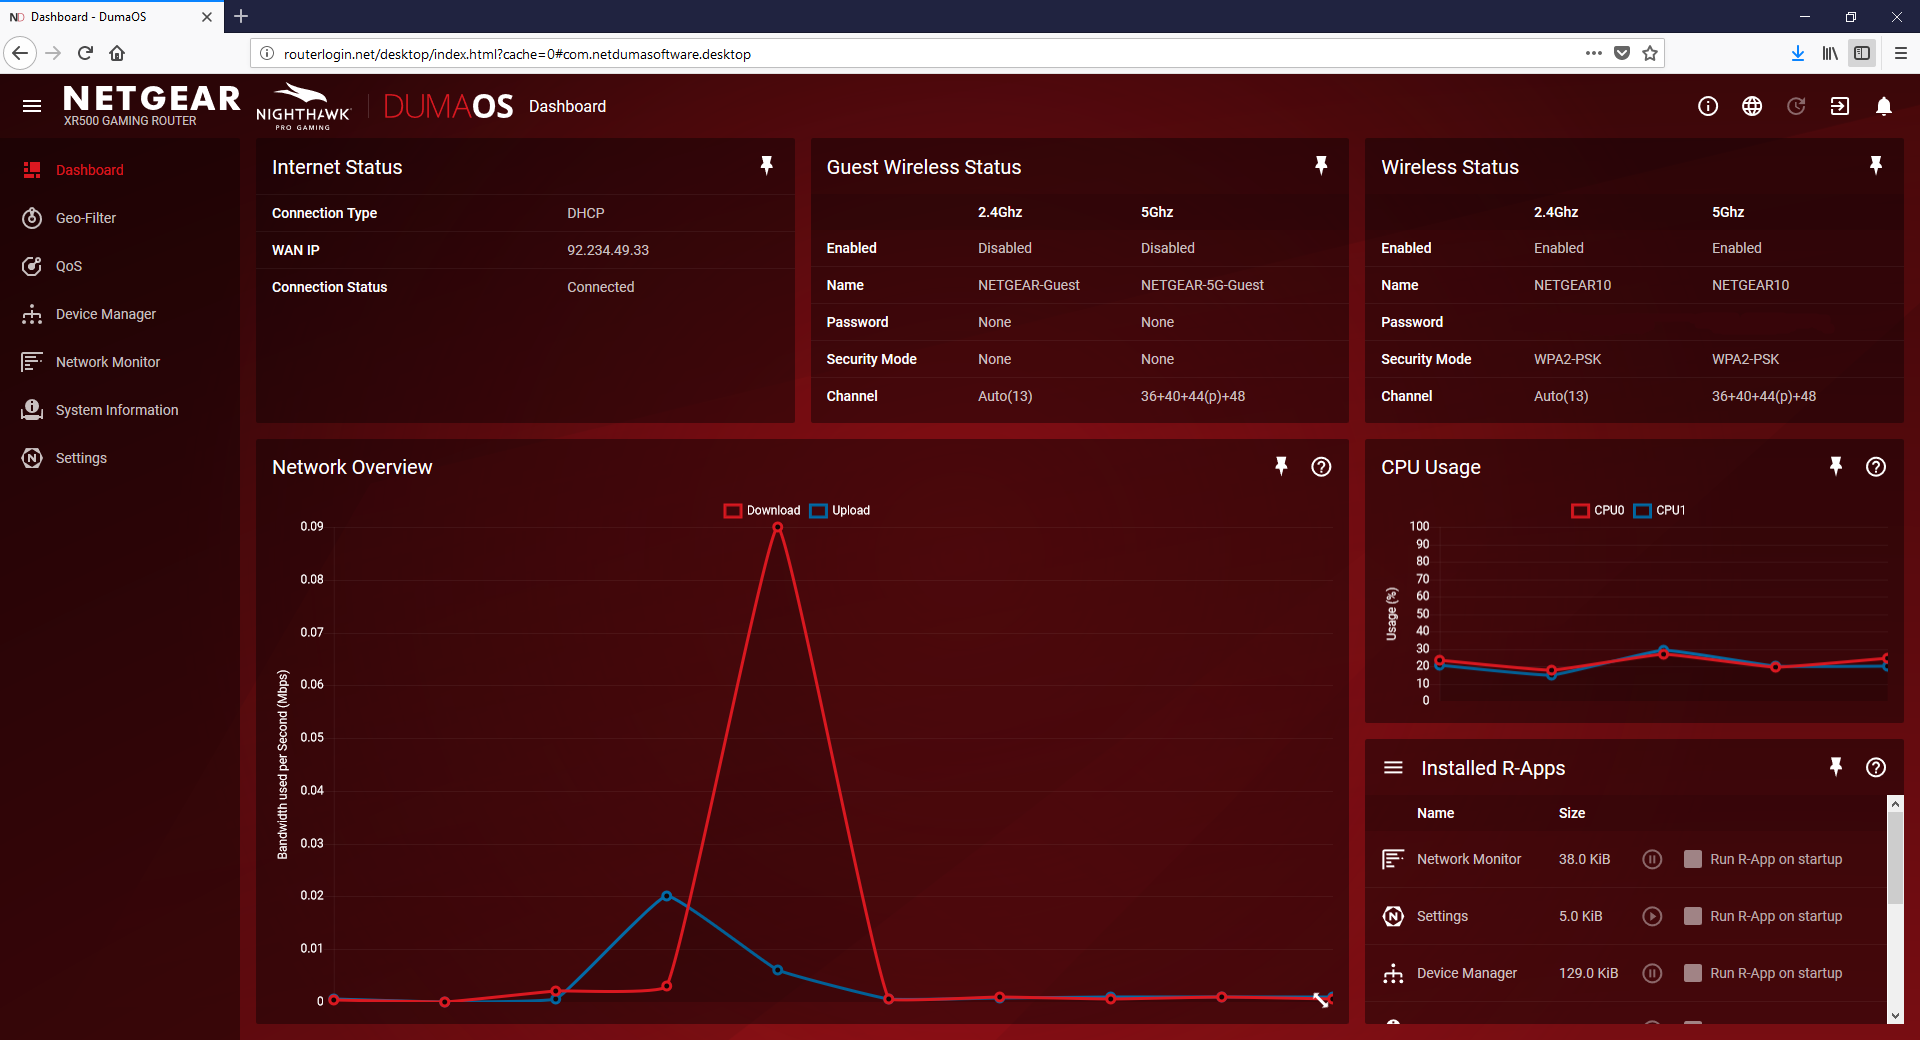Unpin the Internet Status panel
Screen dimensions: 1920x1040
[x=767, y=166]
